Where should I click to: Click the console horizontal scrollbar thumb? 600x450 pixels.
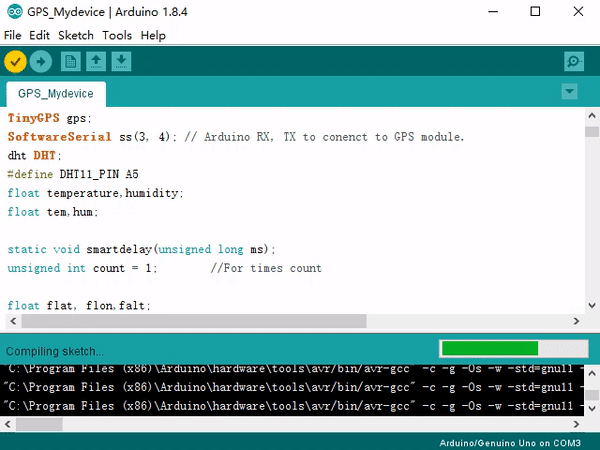tap(39, 424)
